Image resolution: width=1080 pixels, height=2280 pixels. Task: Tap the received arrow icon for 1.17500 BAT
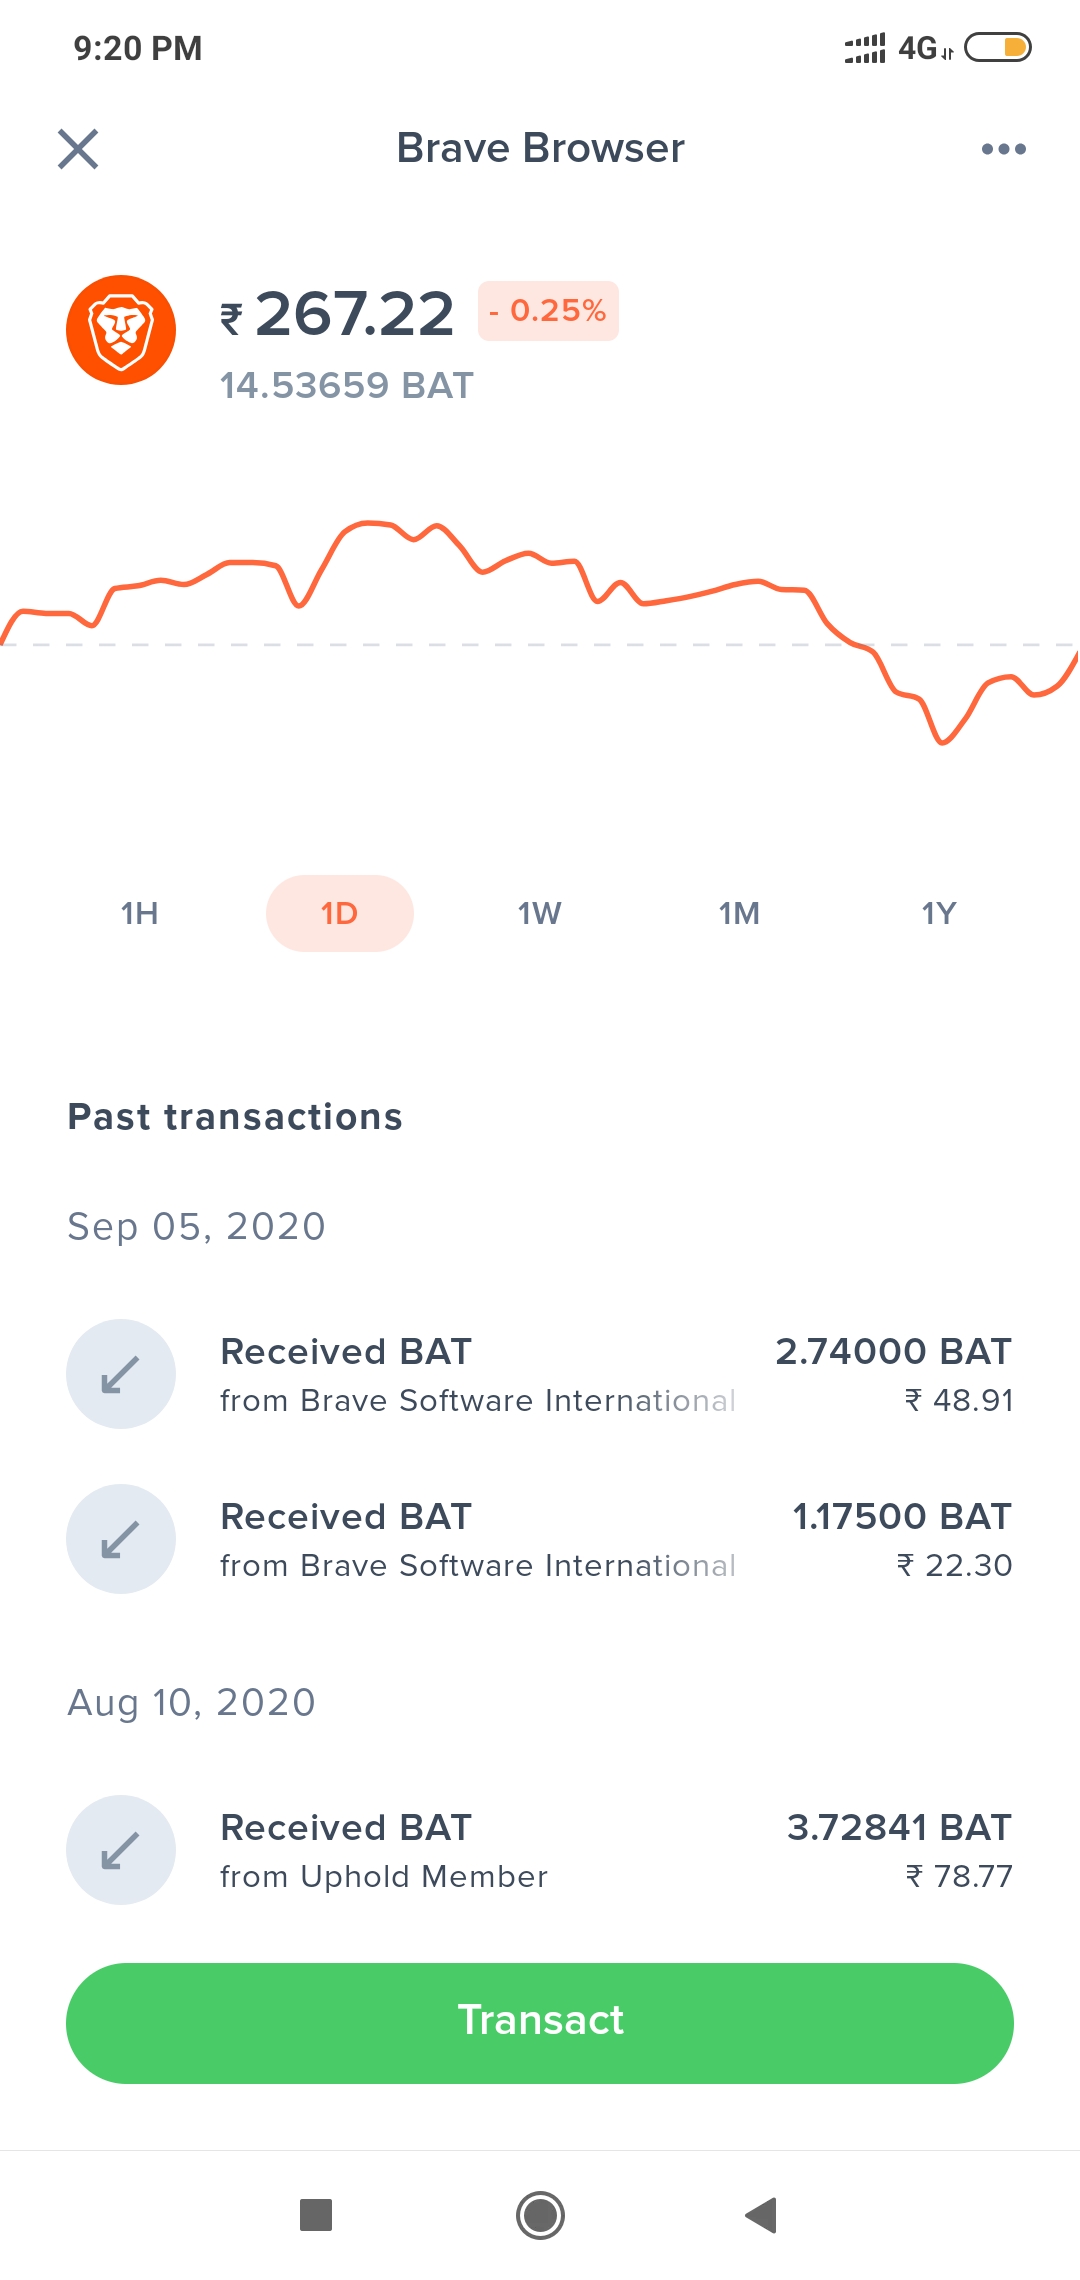(x=121, y=1539)
